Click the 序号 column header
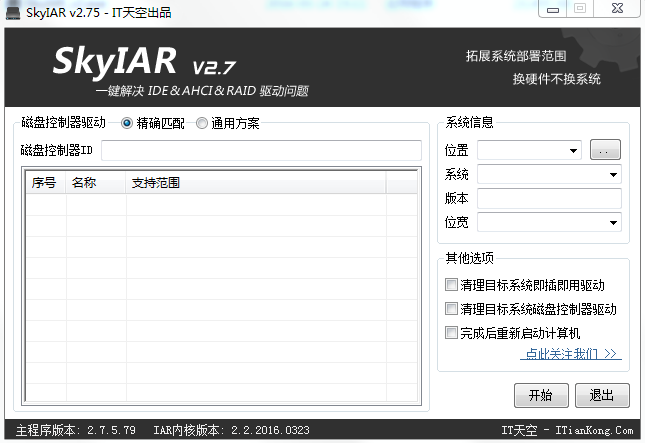645x443 pixels. (x=45, y=183)
